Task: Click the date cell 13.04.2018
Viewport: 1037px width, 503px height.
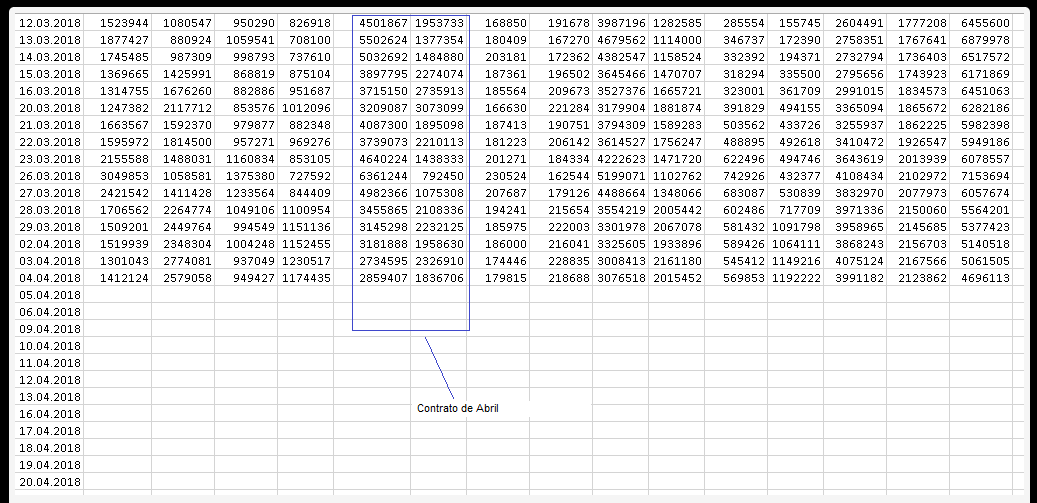Action: [x=51, y=397]
